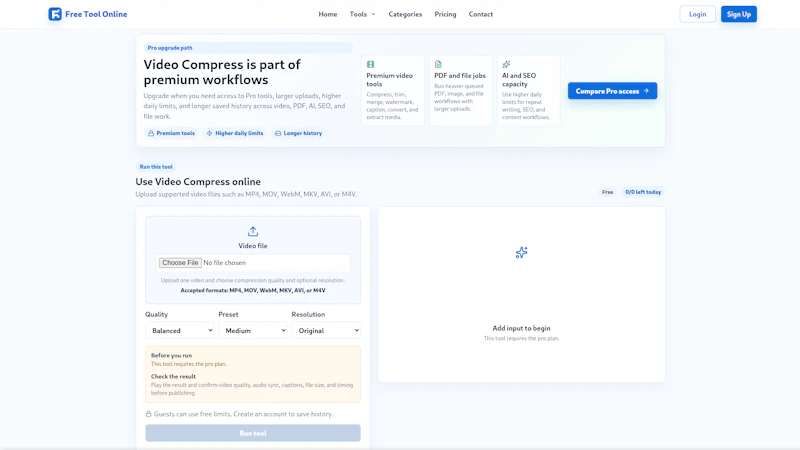Click the Use Video Compress online heading
Screen dimensions: 800x450
coord(198,182)
